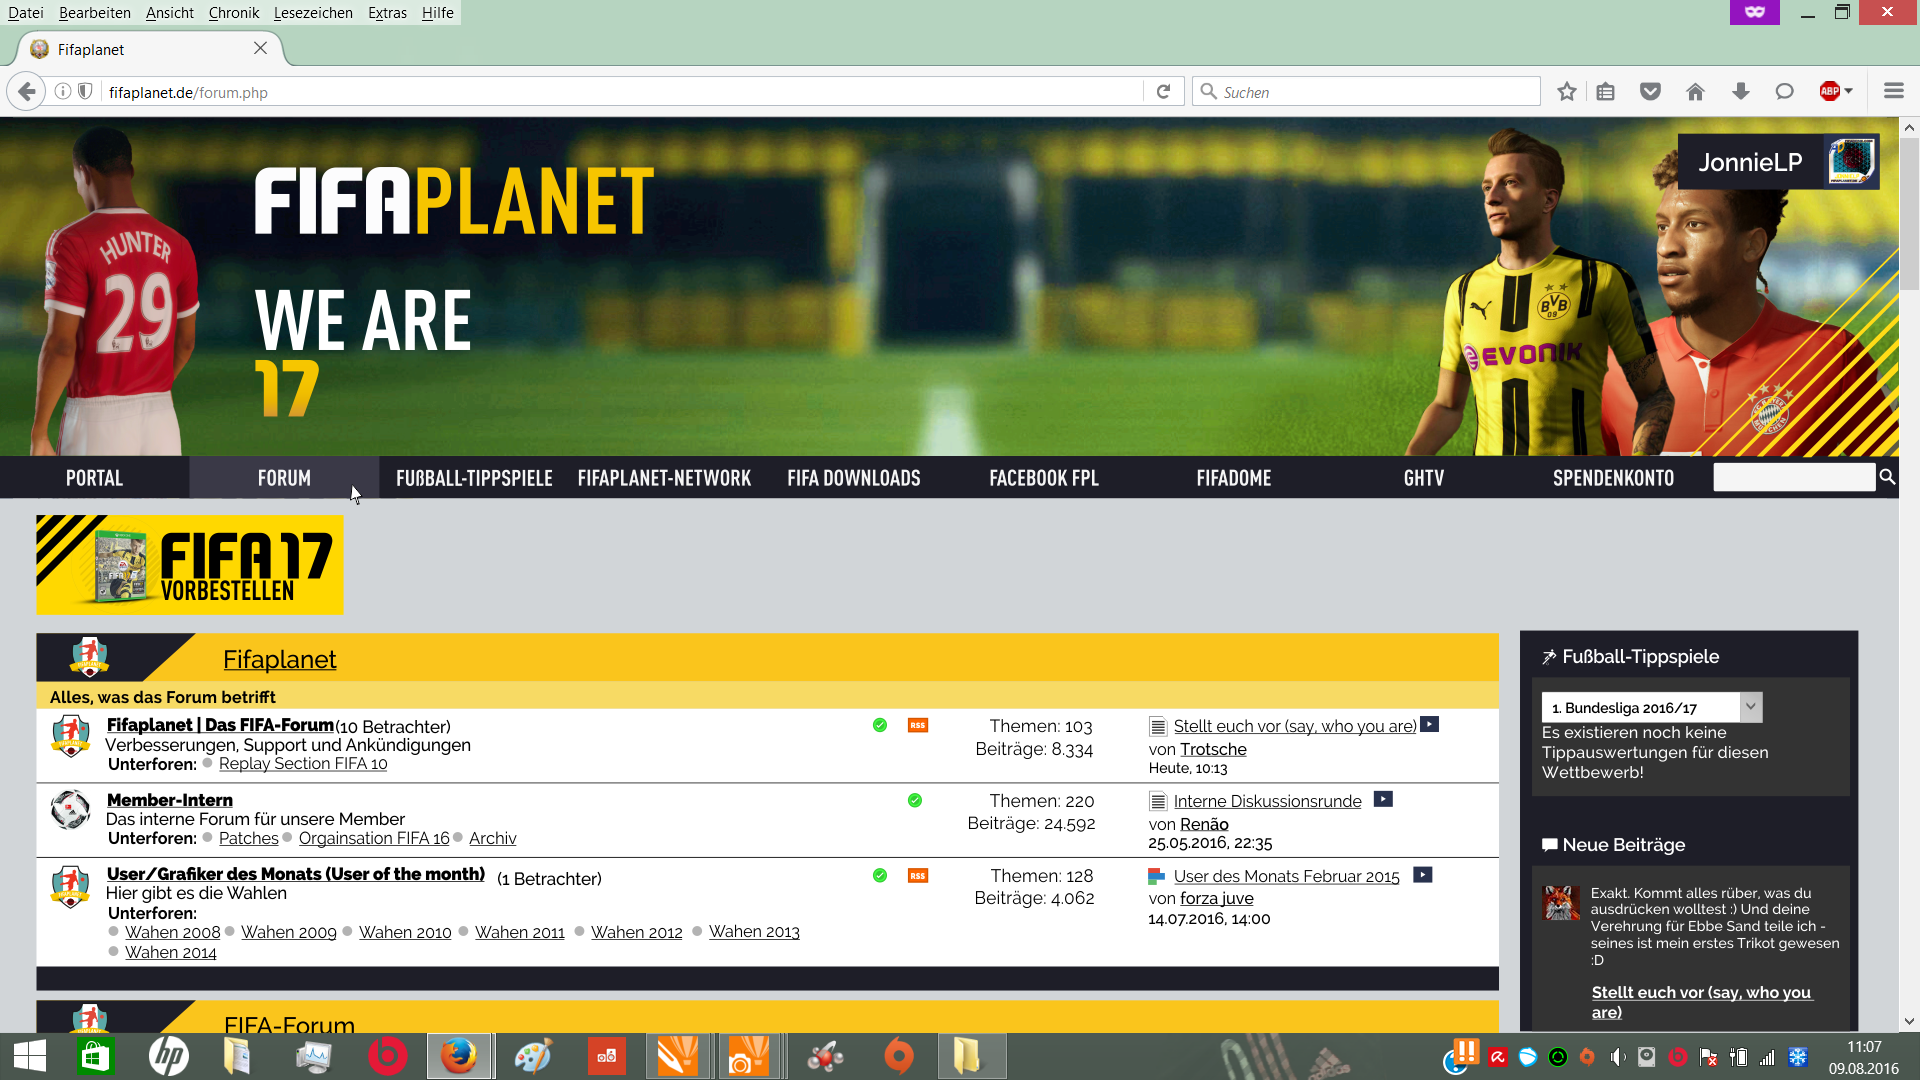Bookmark this page with the star icon
The image size is (1920, 1080).
click(x=1567, y=92)
